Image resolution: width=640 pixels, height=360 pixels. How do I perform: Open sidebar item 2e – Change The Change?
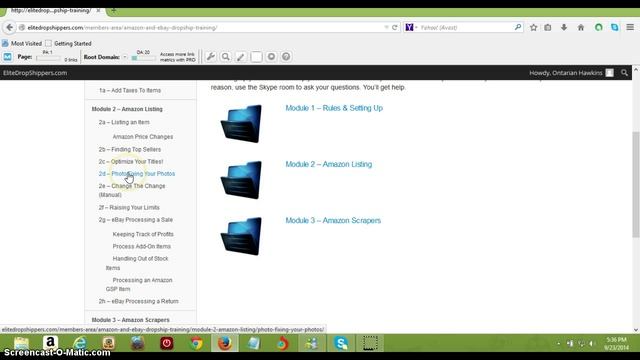132,190
